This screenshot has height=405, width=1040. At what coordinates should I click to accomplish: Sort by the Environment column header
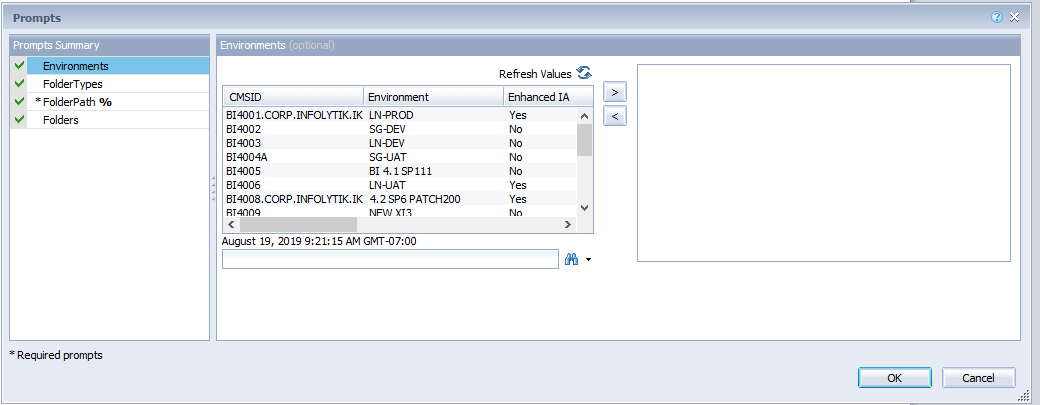click(x=433, y=97)
